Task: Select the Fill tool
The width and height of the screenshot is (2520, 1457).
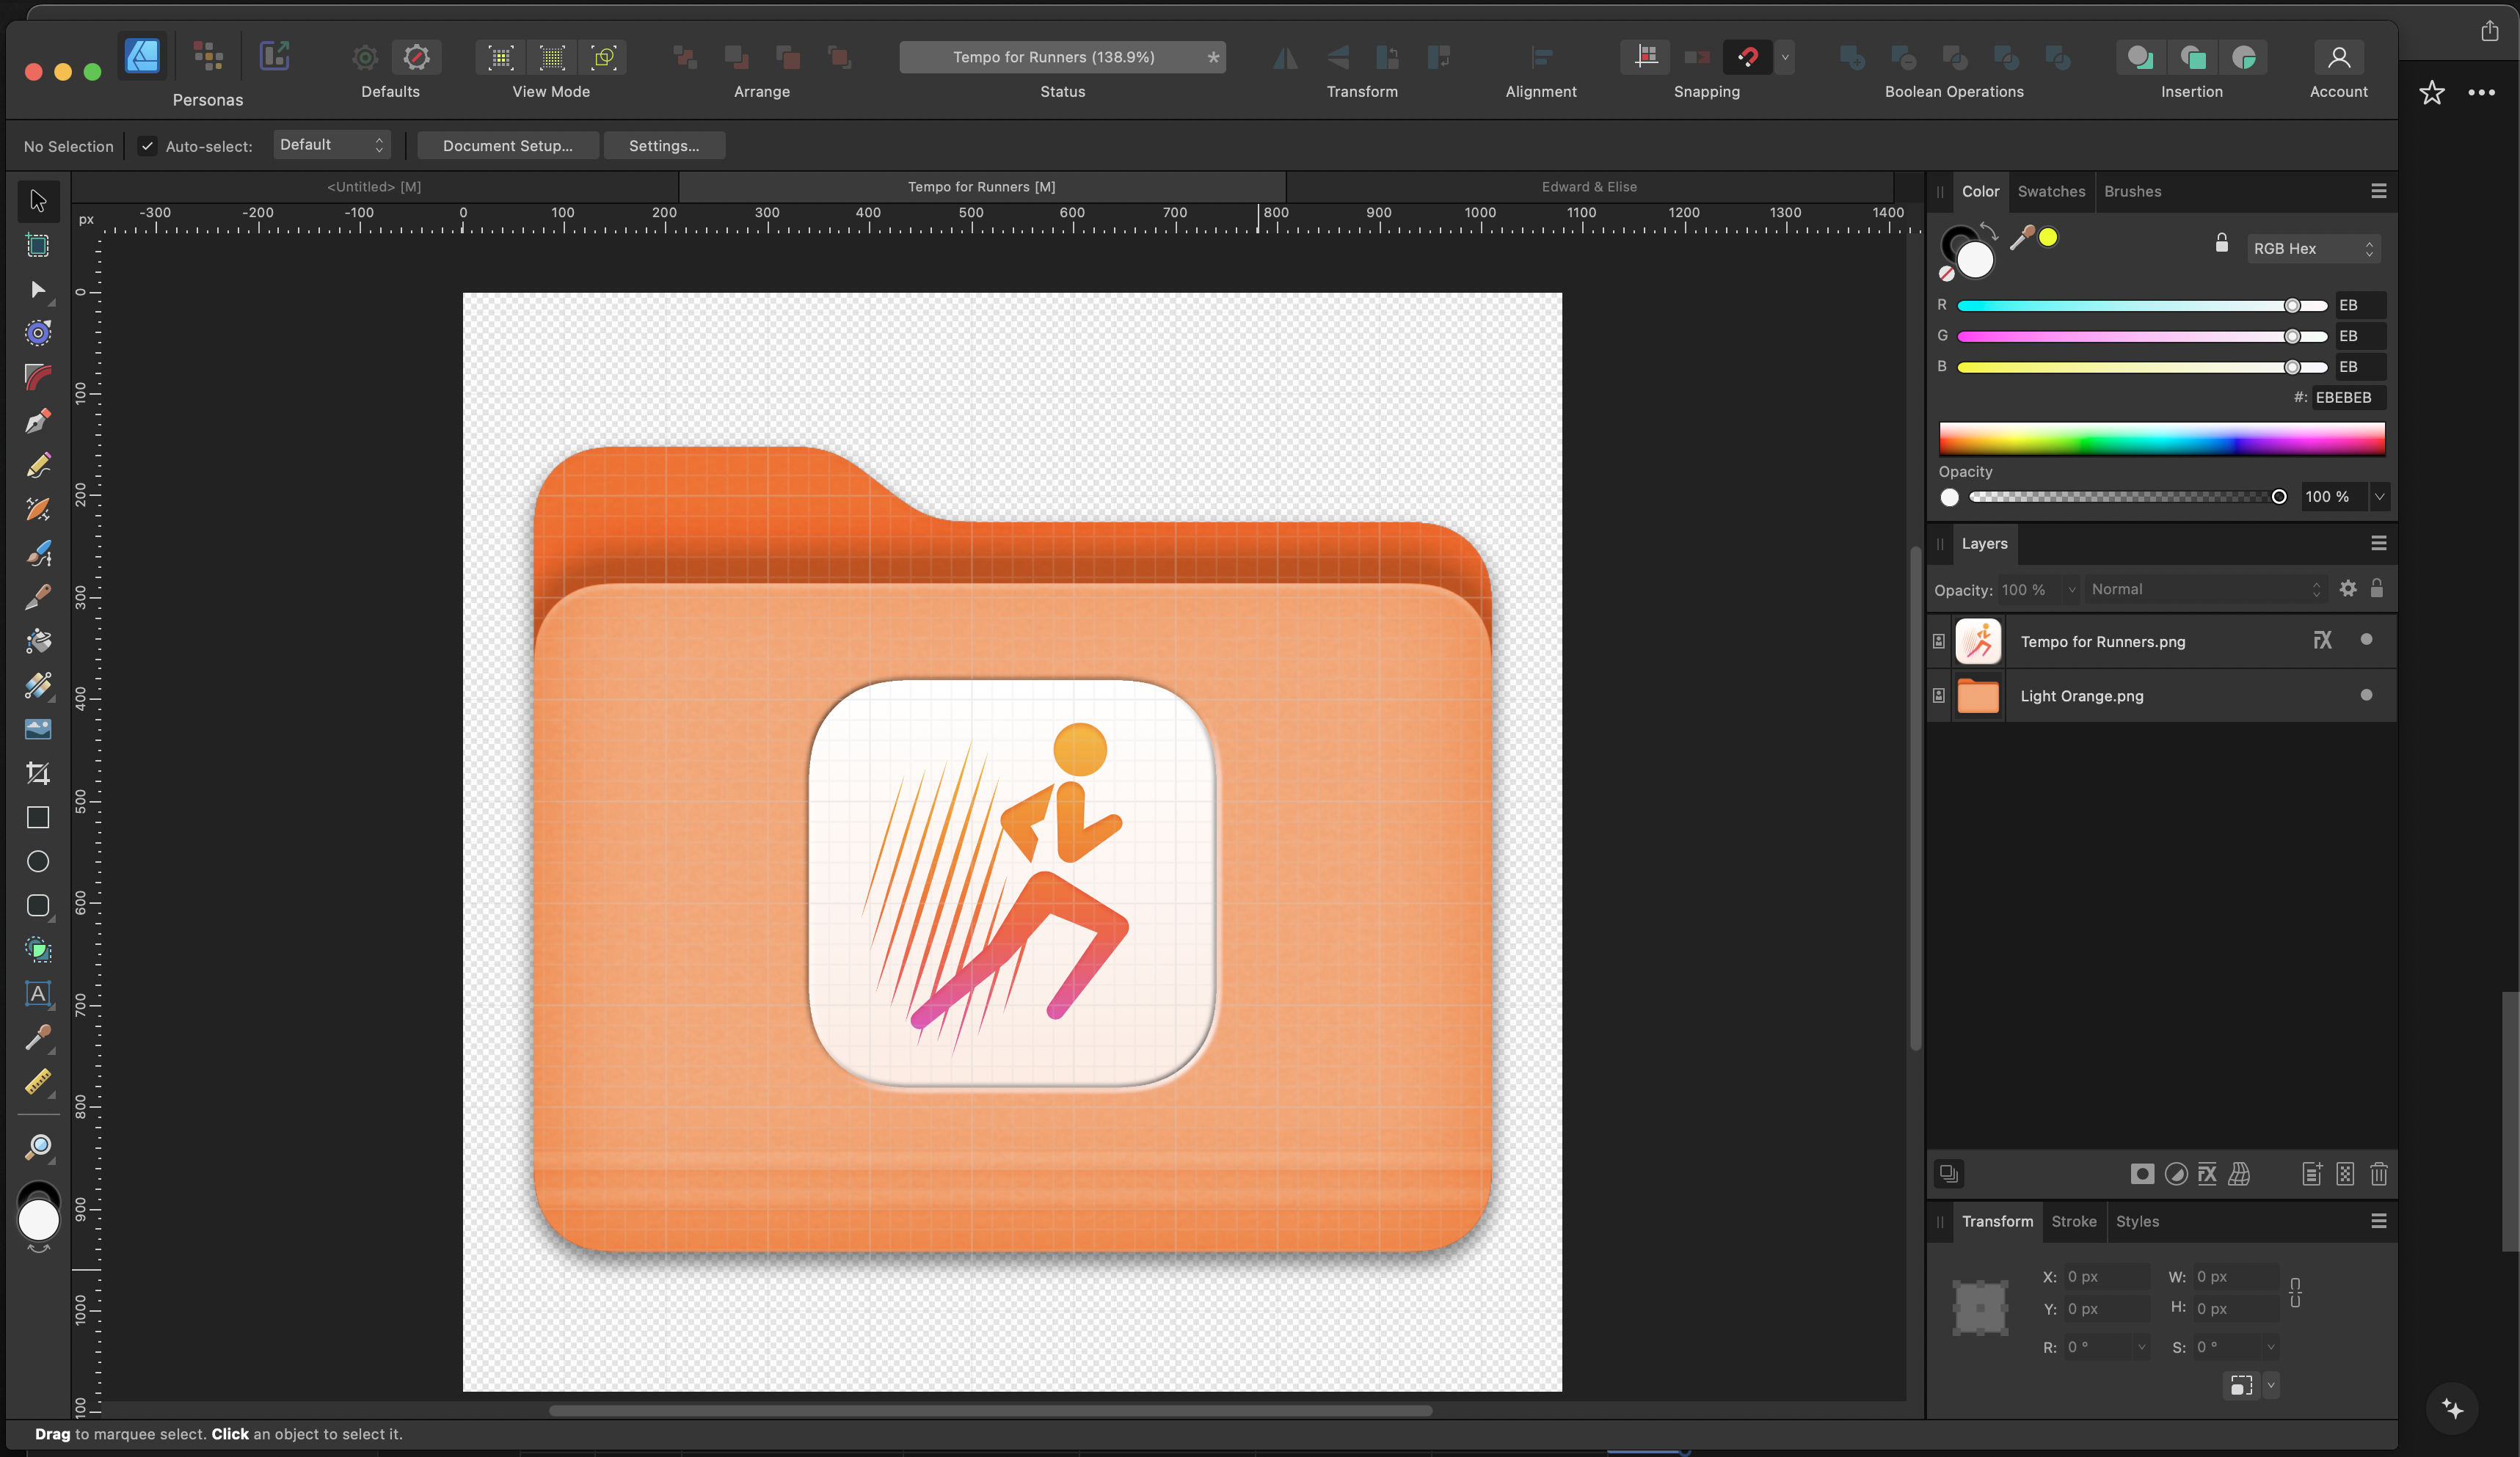Action: (38, 641)
